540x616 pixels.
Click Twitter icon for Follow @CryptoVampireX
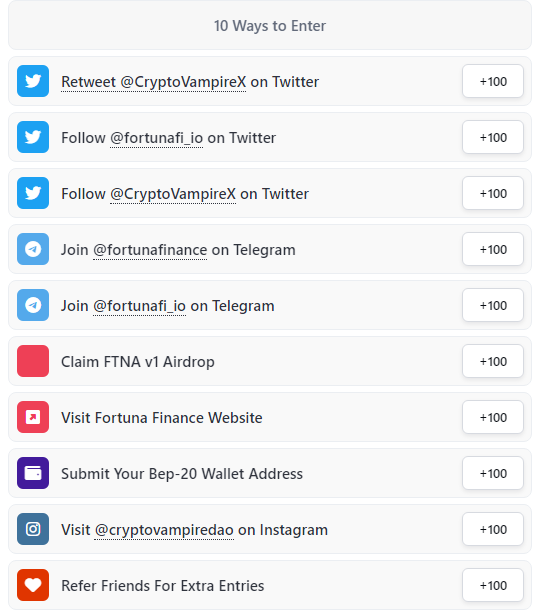pyautogui.click(x=33, y=193)
